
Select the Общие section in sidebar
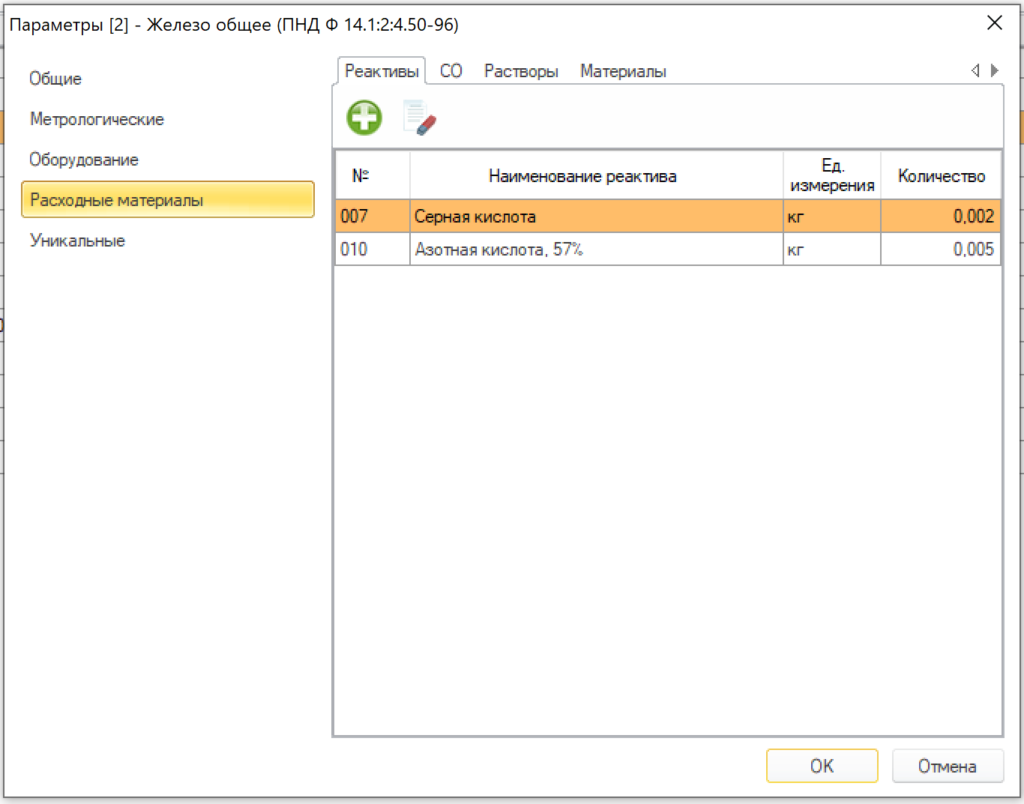[x=56, y=78]
